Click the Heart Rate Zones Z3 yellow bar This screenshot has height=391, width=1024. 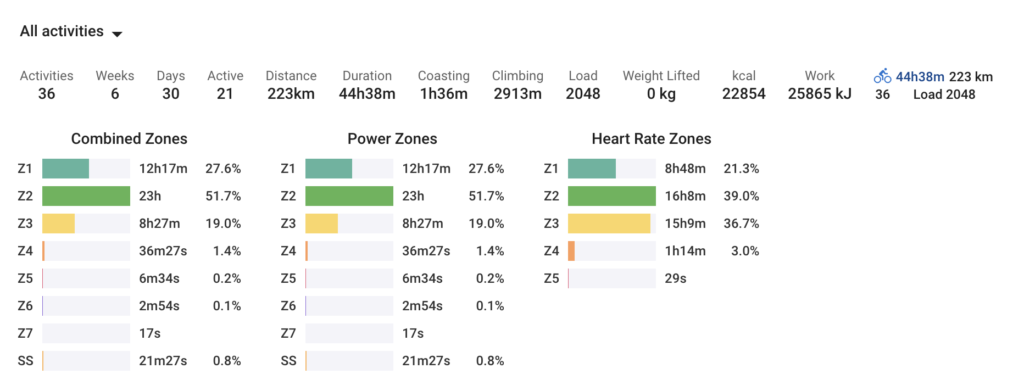click(609, 224)
